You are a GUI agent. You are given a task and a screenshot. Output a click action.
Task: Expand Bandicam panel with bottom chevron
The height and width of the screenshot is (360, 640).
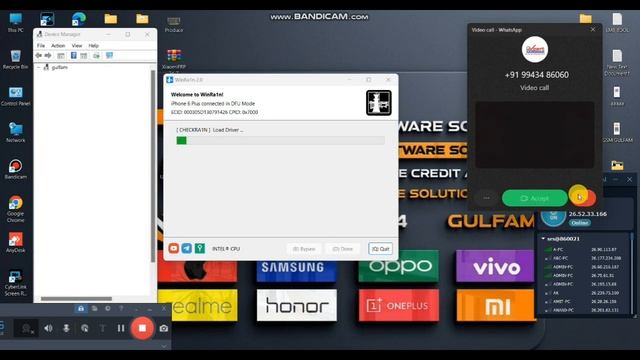coord(164,346)
